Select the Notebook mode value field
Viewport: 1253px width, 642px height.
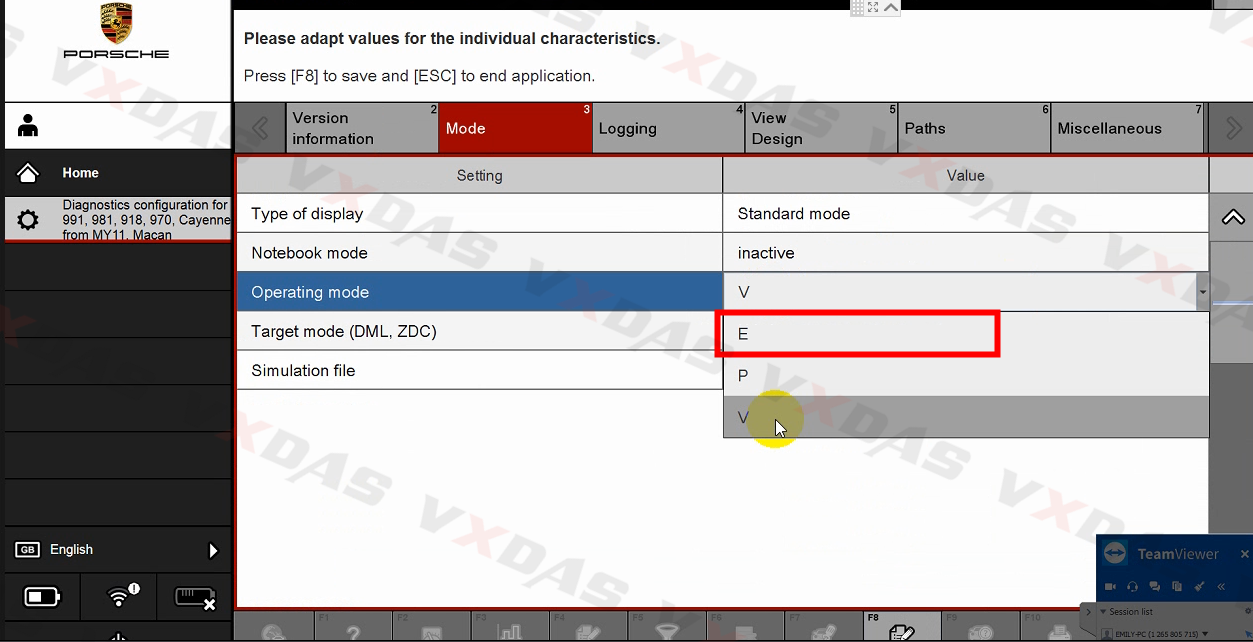tap(965, 253)
